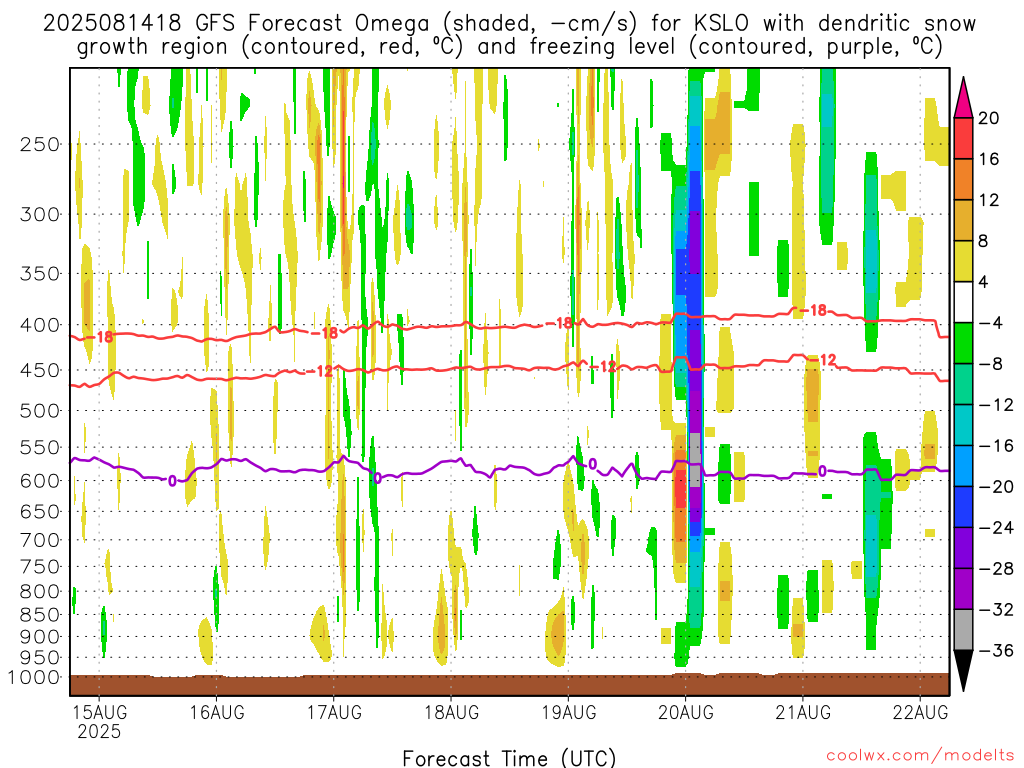Click the gray -32 to -36 colorbar segment
The image size is (1024, 768).
[963, 630]
